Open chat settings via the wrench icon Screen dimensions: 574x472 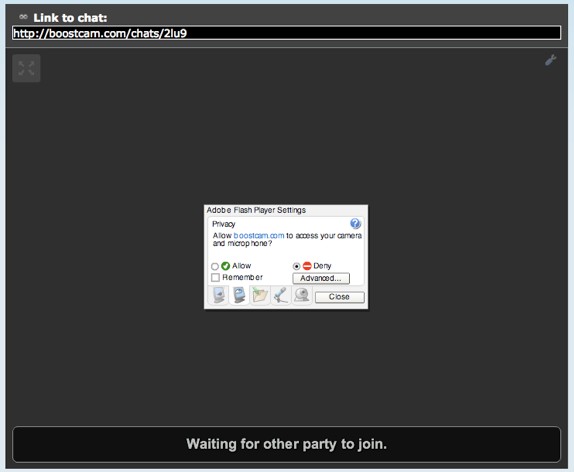point(550,60)
